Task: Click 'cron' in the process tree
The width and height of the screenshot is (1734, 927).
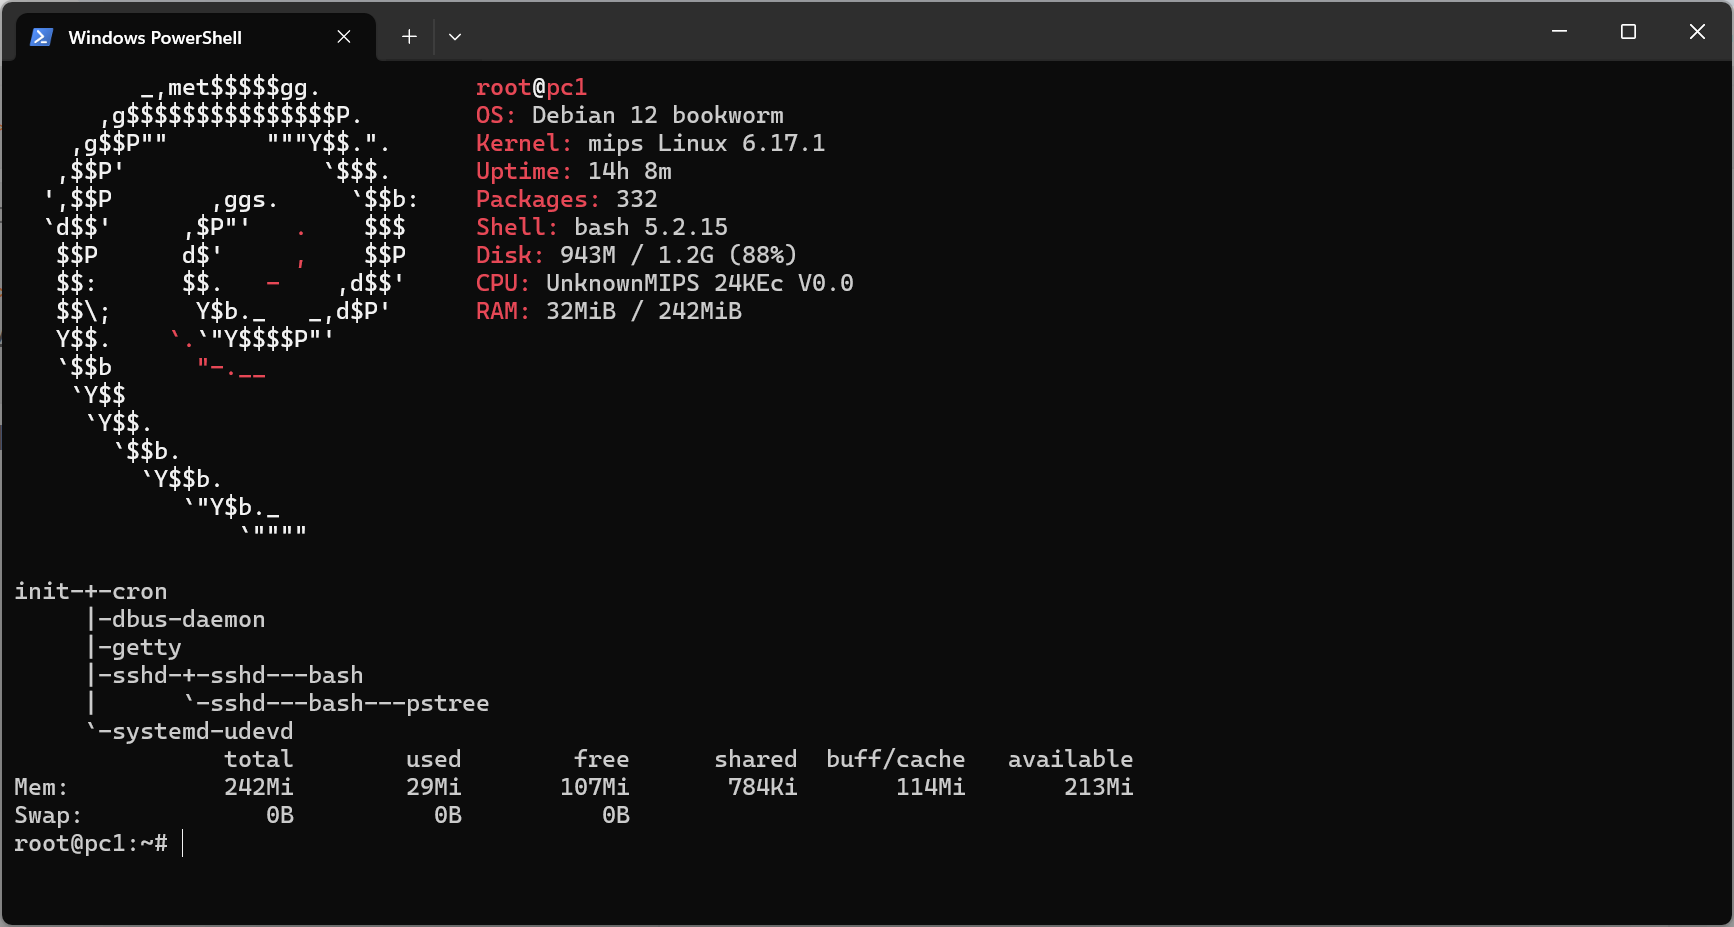Action: click(x=140, y=591)
